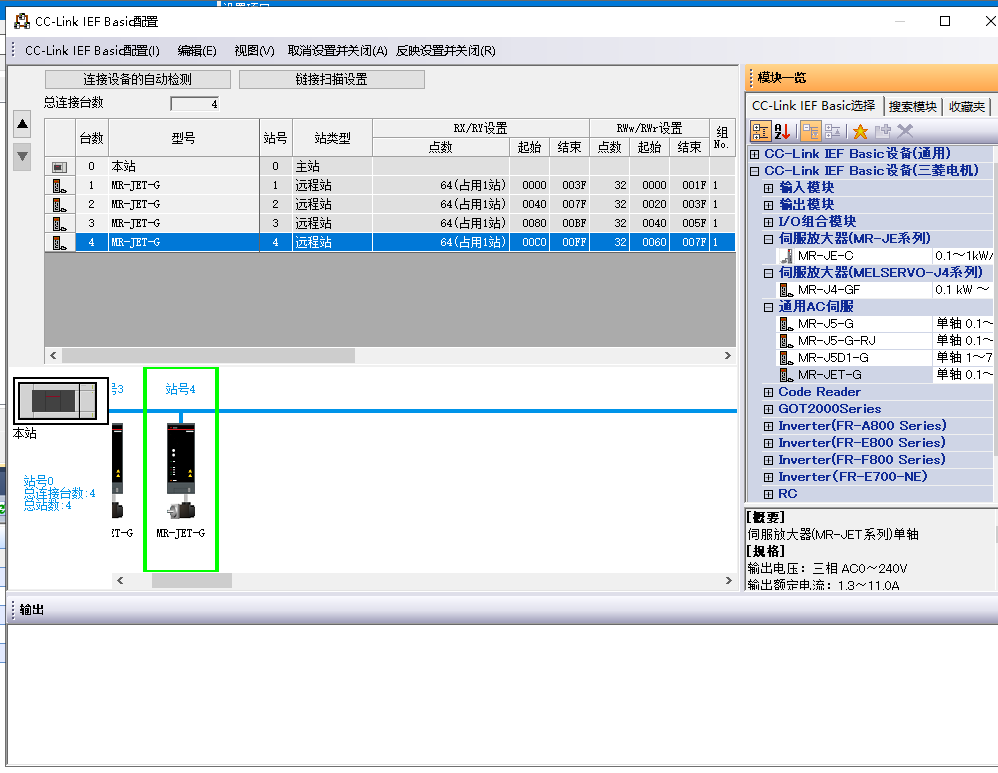Click the star add-to-favorites icon
Image resolution: width=998 pixels, height=773 pixels.
[x=859, y=131]
